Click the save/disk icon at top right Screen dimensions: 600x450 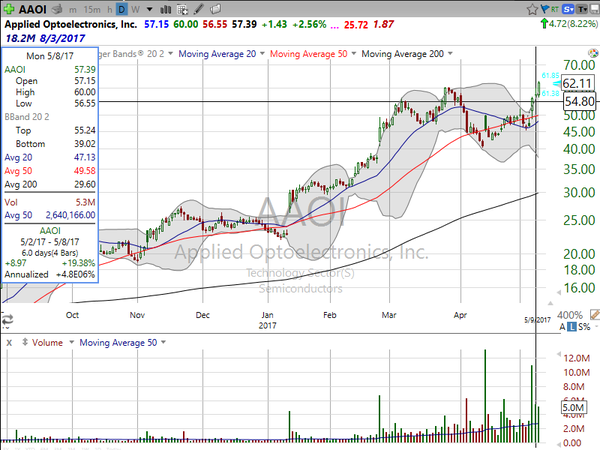[x=595, y=9]
